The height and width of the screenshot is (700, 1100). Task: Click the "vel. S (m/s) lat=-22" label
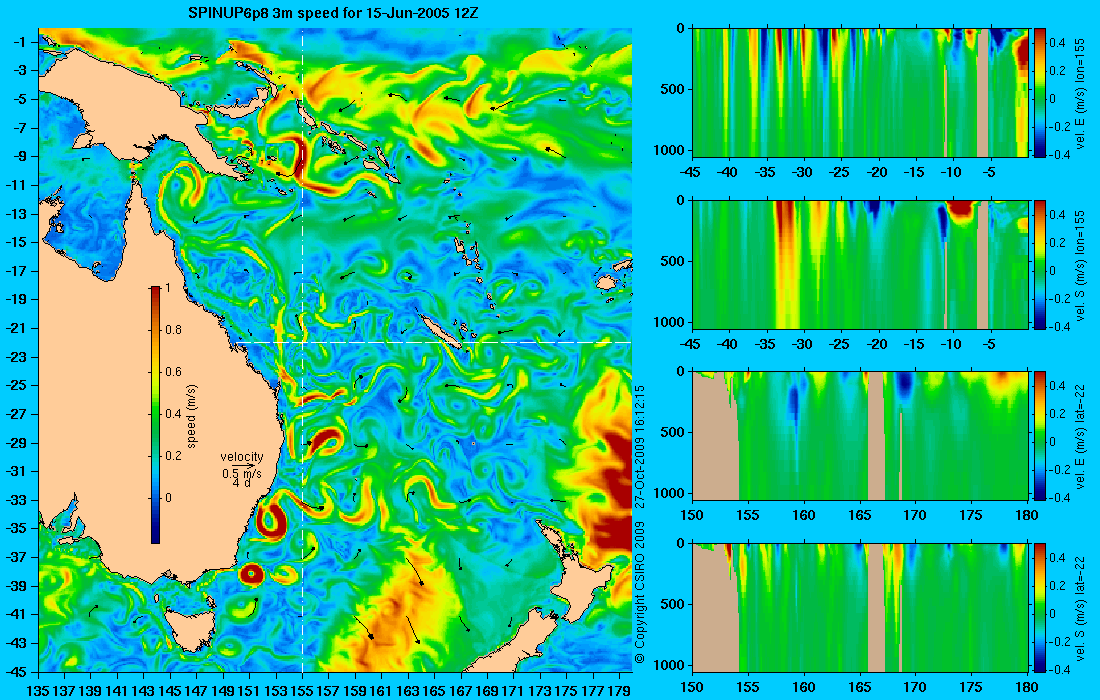(1081, 609)
